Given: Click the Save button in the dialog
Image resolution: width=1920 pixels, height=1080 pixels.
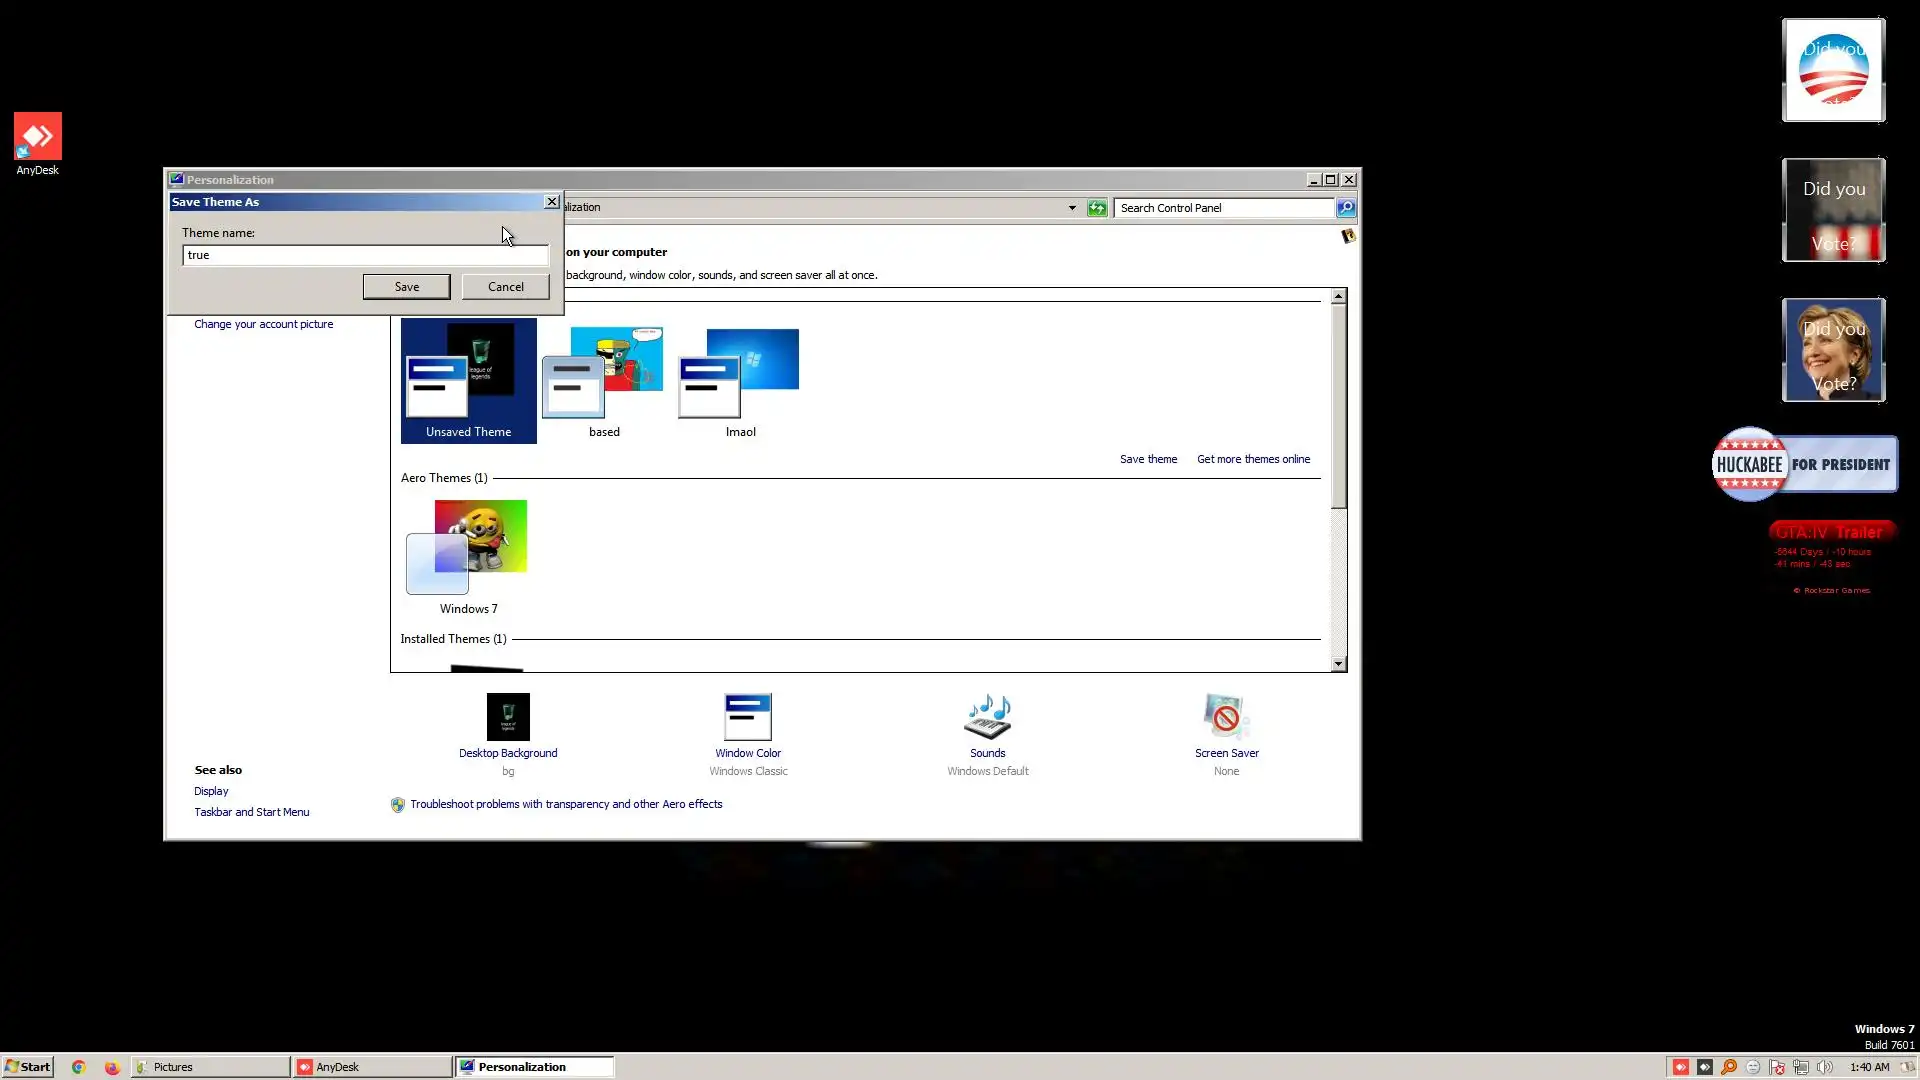Looking at the screenshot, I should pyautogui.click(x=406, y=287).
